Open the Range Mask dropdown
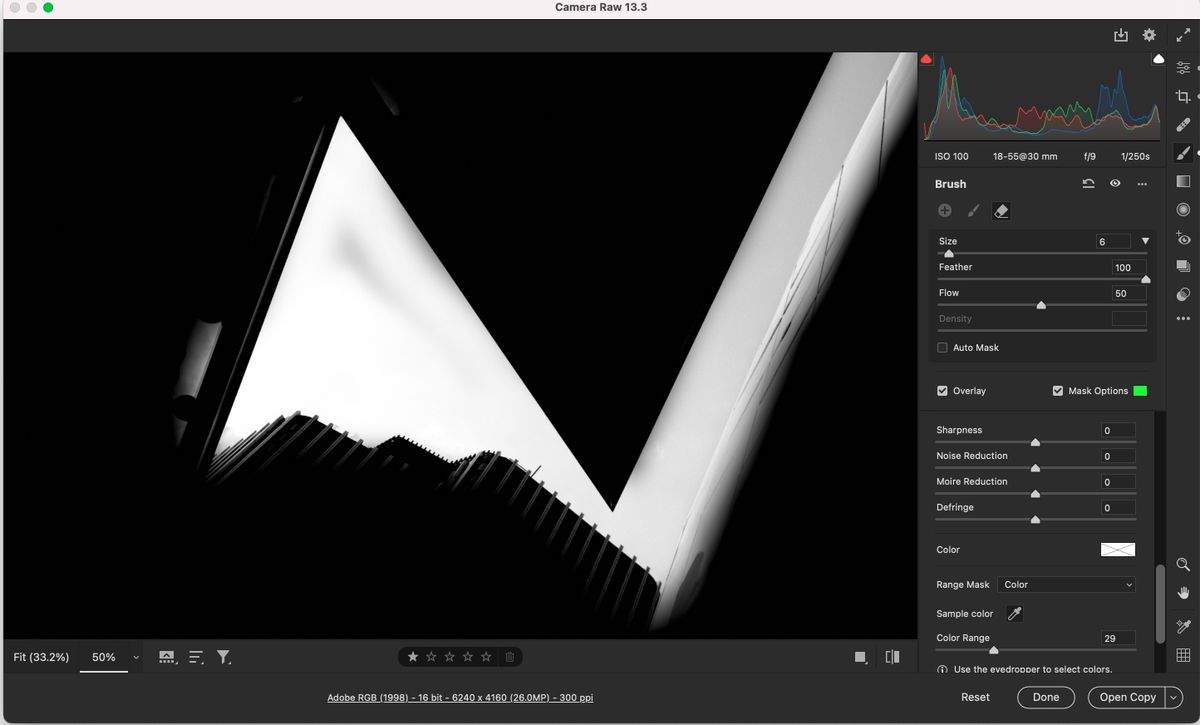The height and width of the screenshot is (725, 1200). point(1066,584)
